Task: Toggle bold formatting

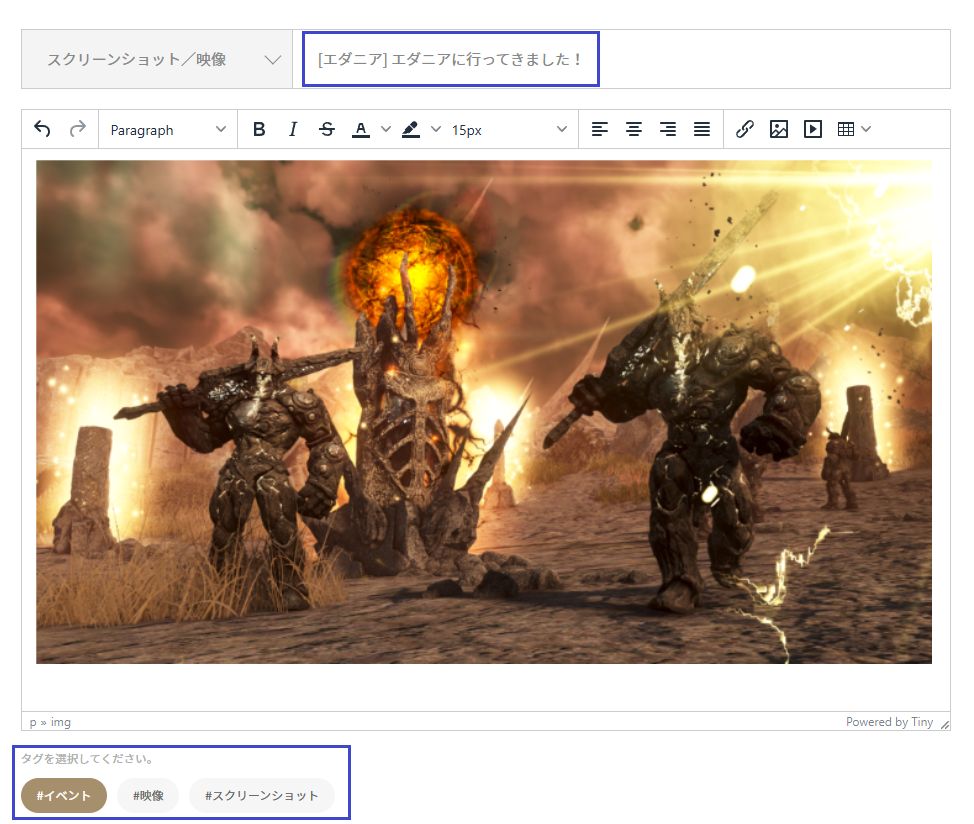Action: coord(259,129)
